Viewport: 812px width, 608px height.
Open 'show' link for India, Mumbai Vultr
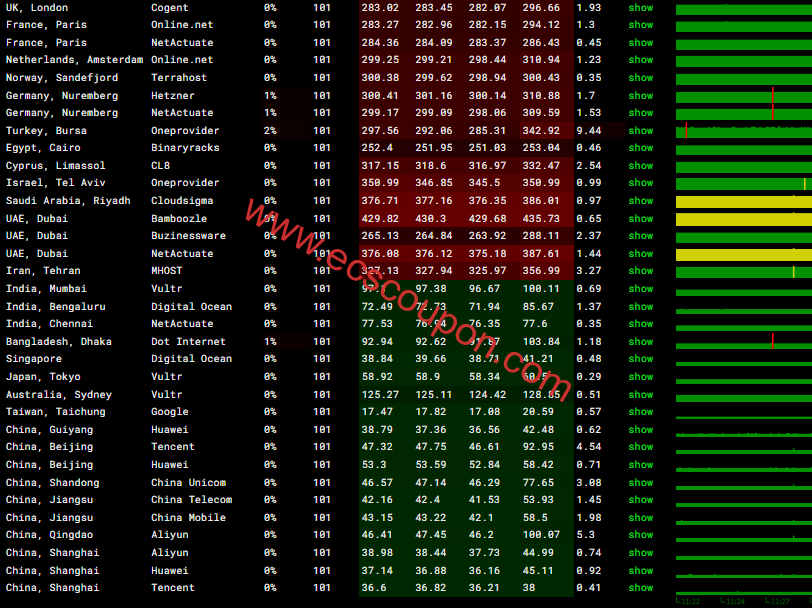641,288
